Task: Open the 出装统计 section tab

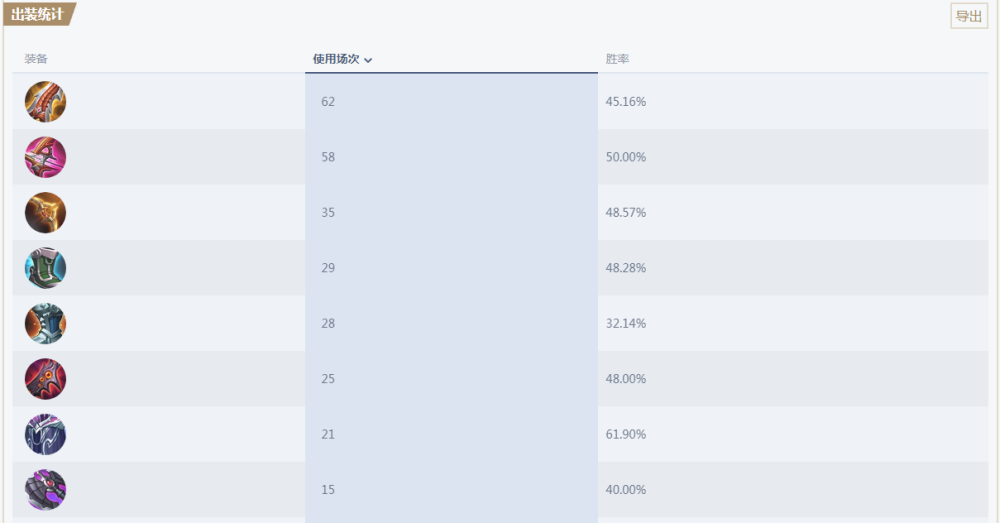Action: (x=38, y=14)
